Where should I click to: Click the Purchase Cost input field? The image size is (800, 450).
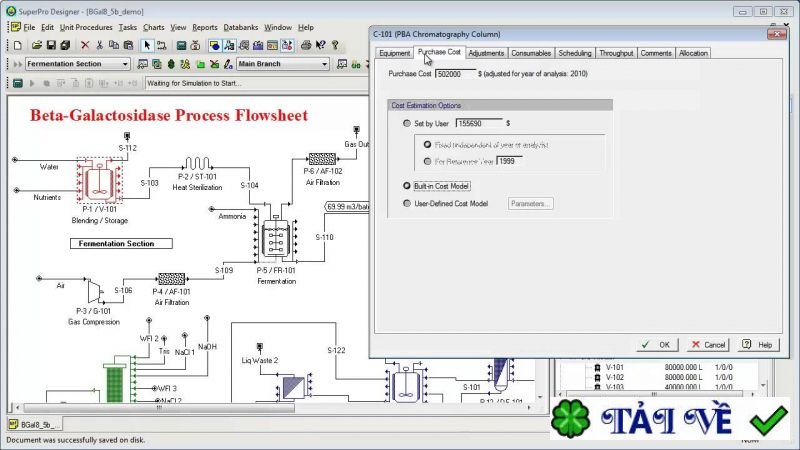point(455,74)
